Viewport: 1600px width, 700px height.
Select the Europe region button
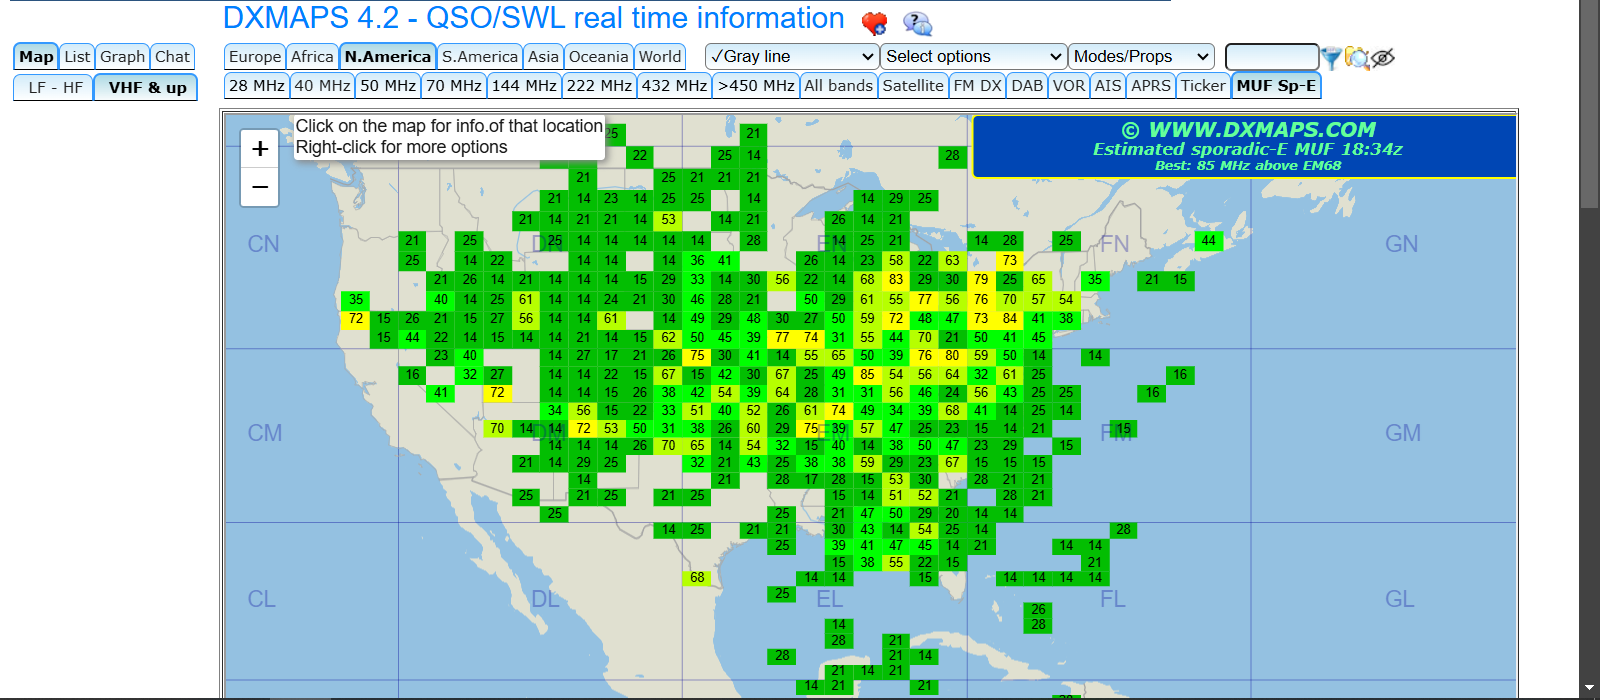pos(255,57)
